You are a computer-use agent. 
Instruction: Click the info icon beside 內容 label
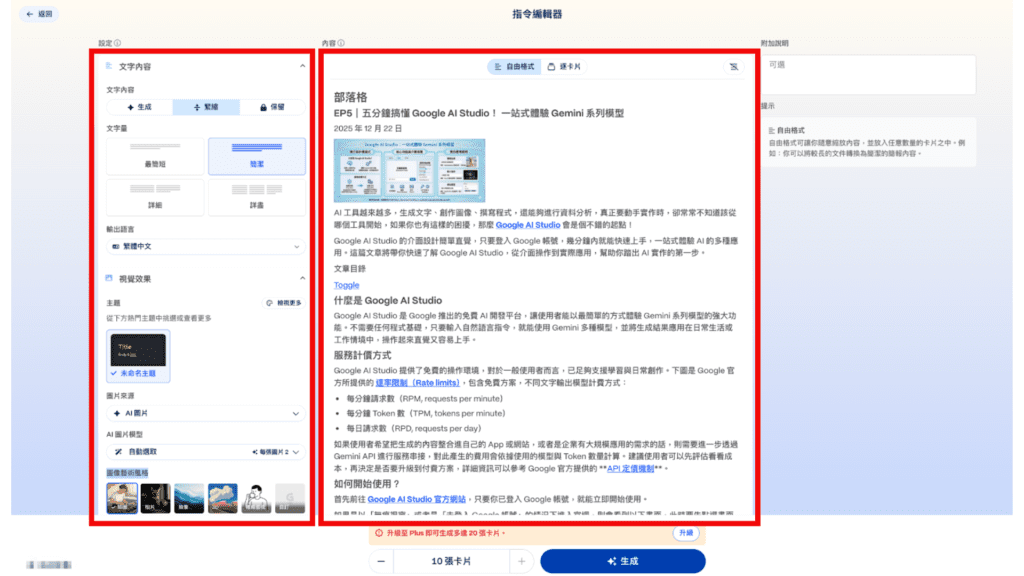(x=341, y=43)
